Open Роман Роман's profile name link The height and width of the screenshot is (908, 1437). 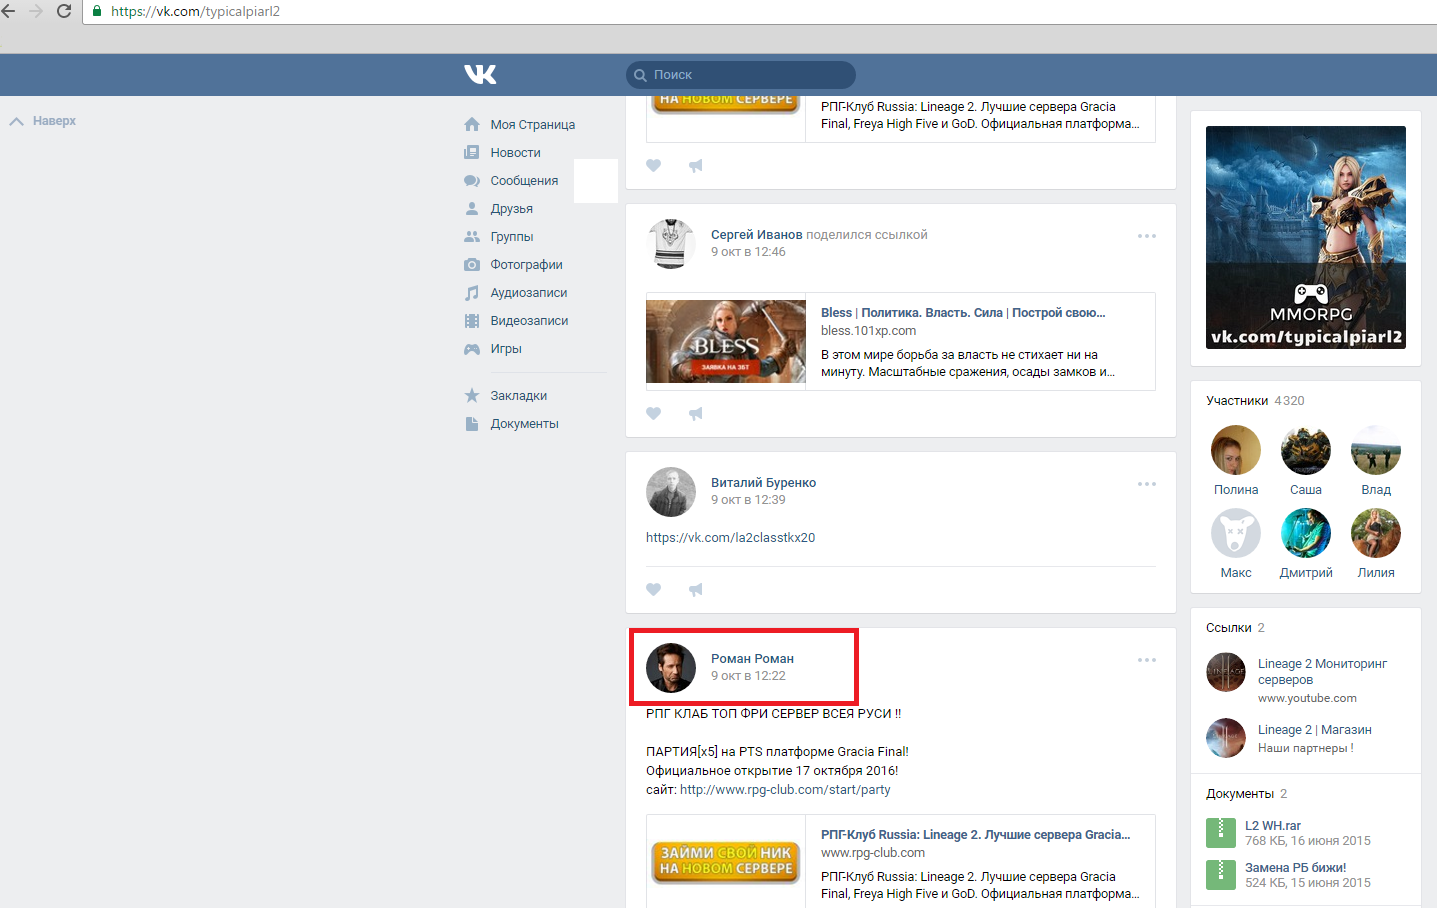point(753,659)
